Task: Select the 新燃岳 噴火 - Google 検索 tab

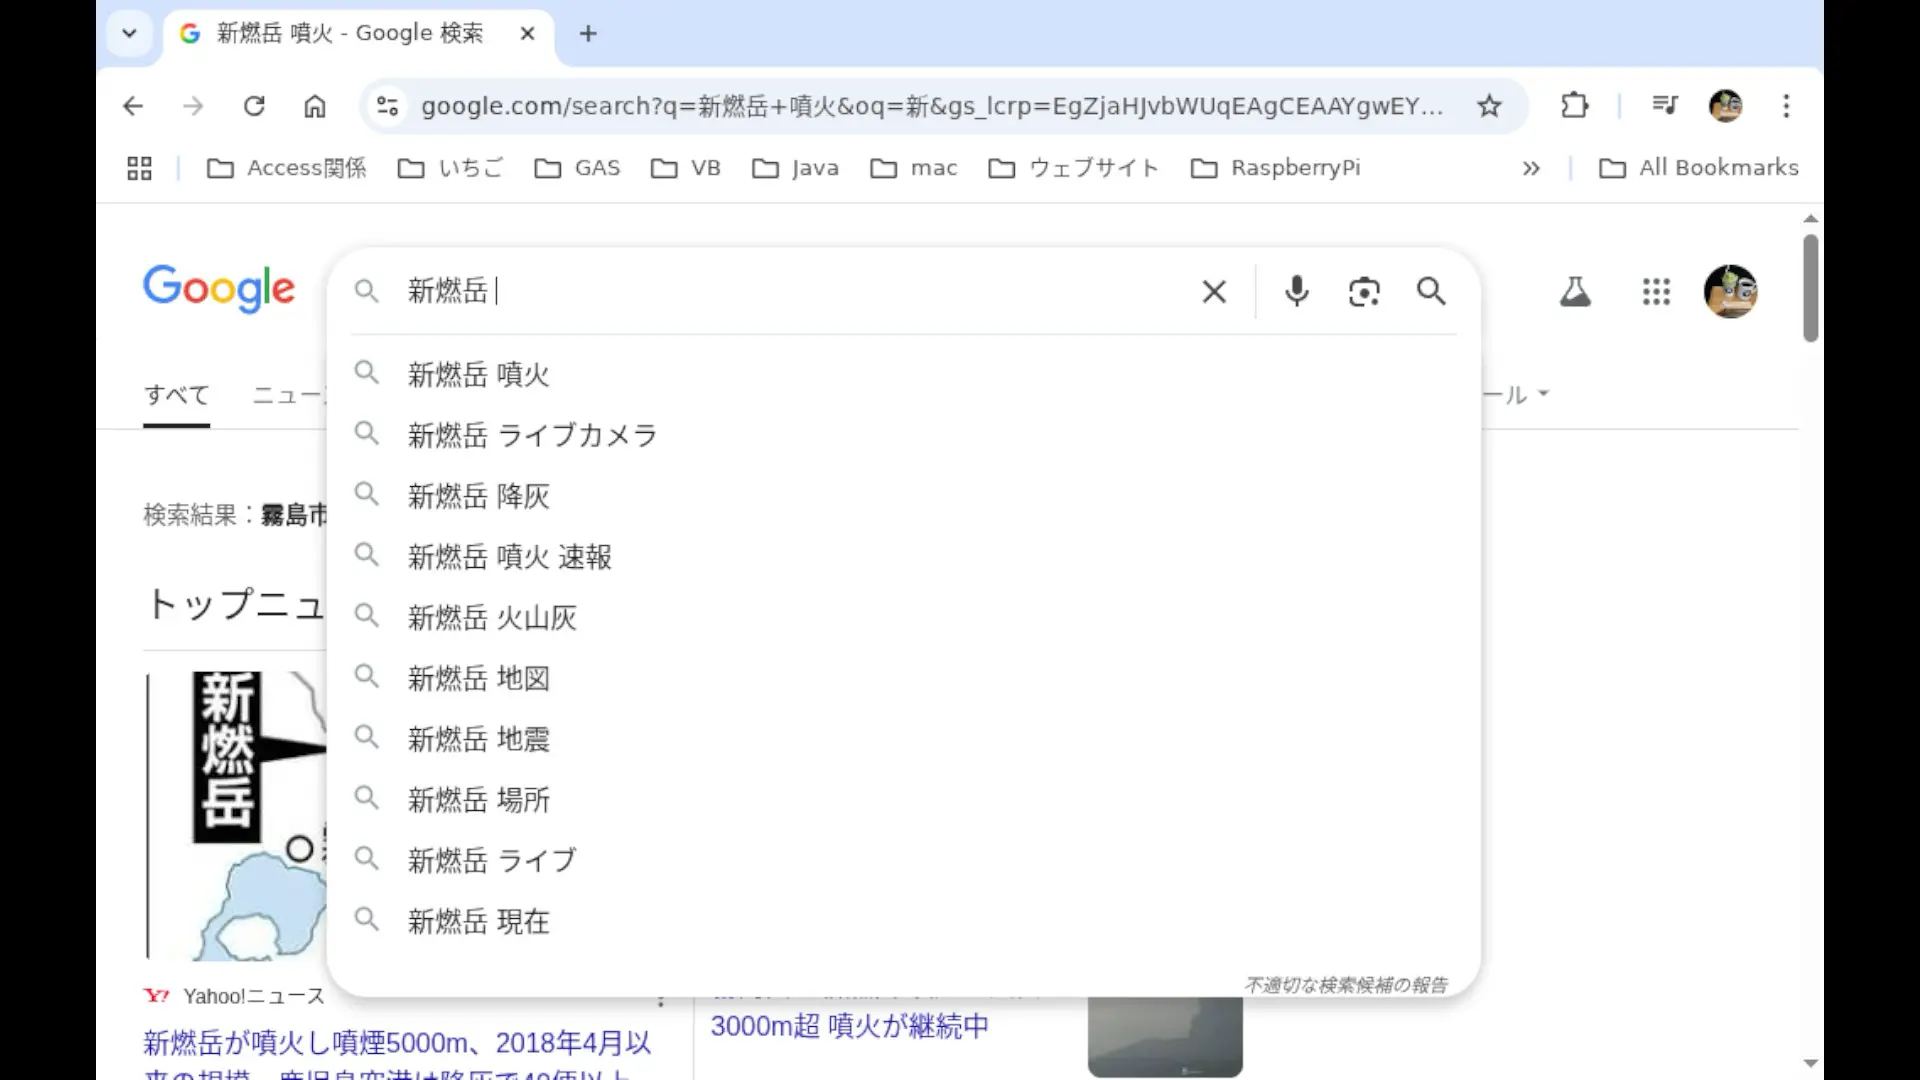Action: pyautogui.click(x=350, y=33)
